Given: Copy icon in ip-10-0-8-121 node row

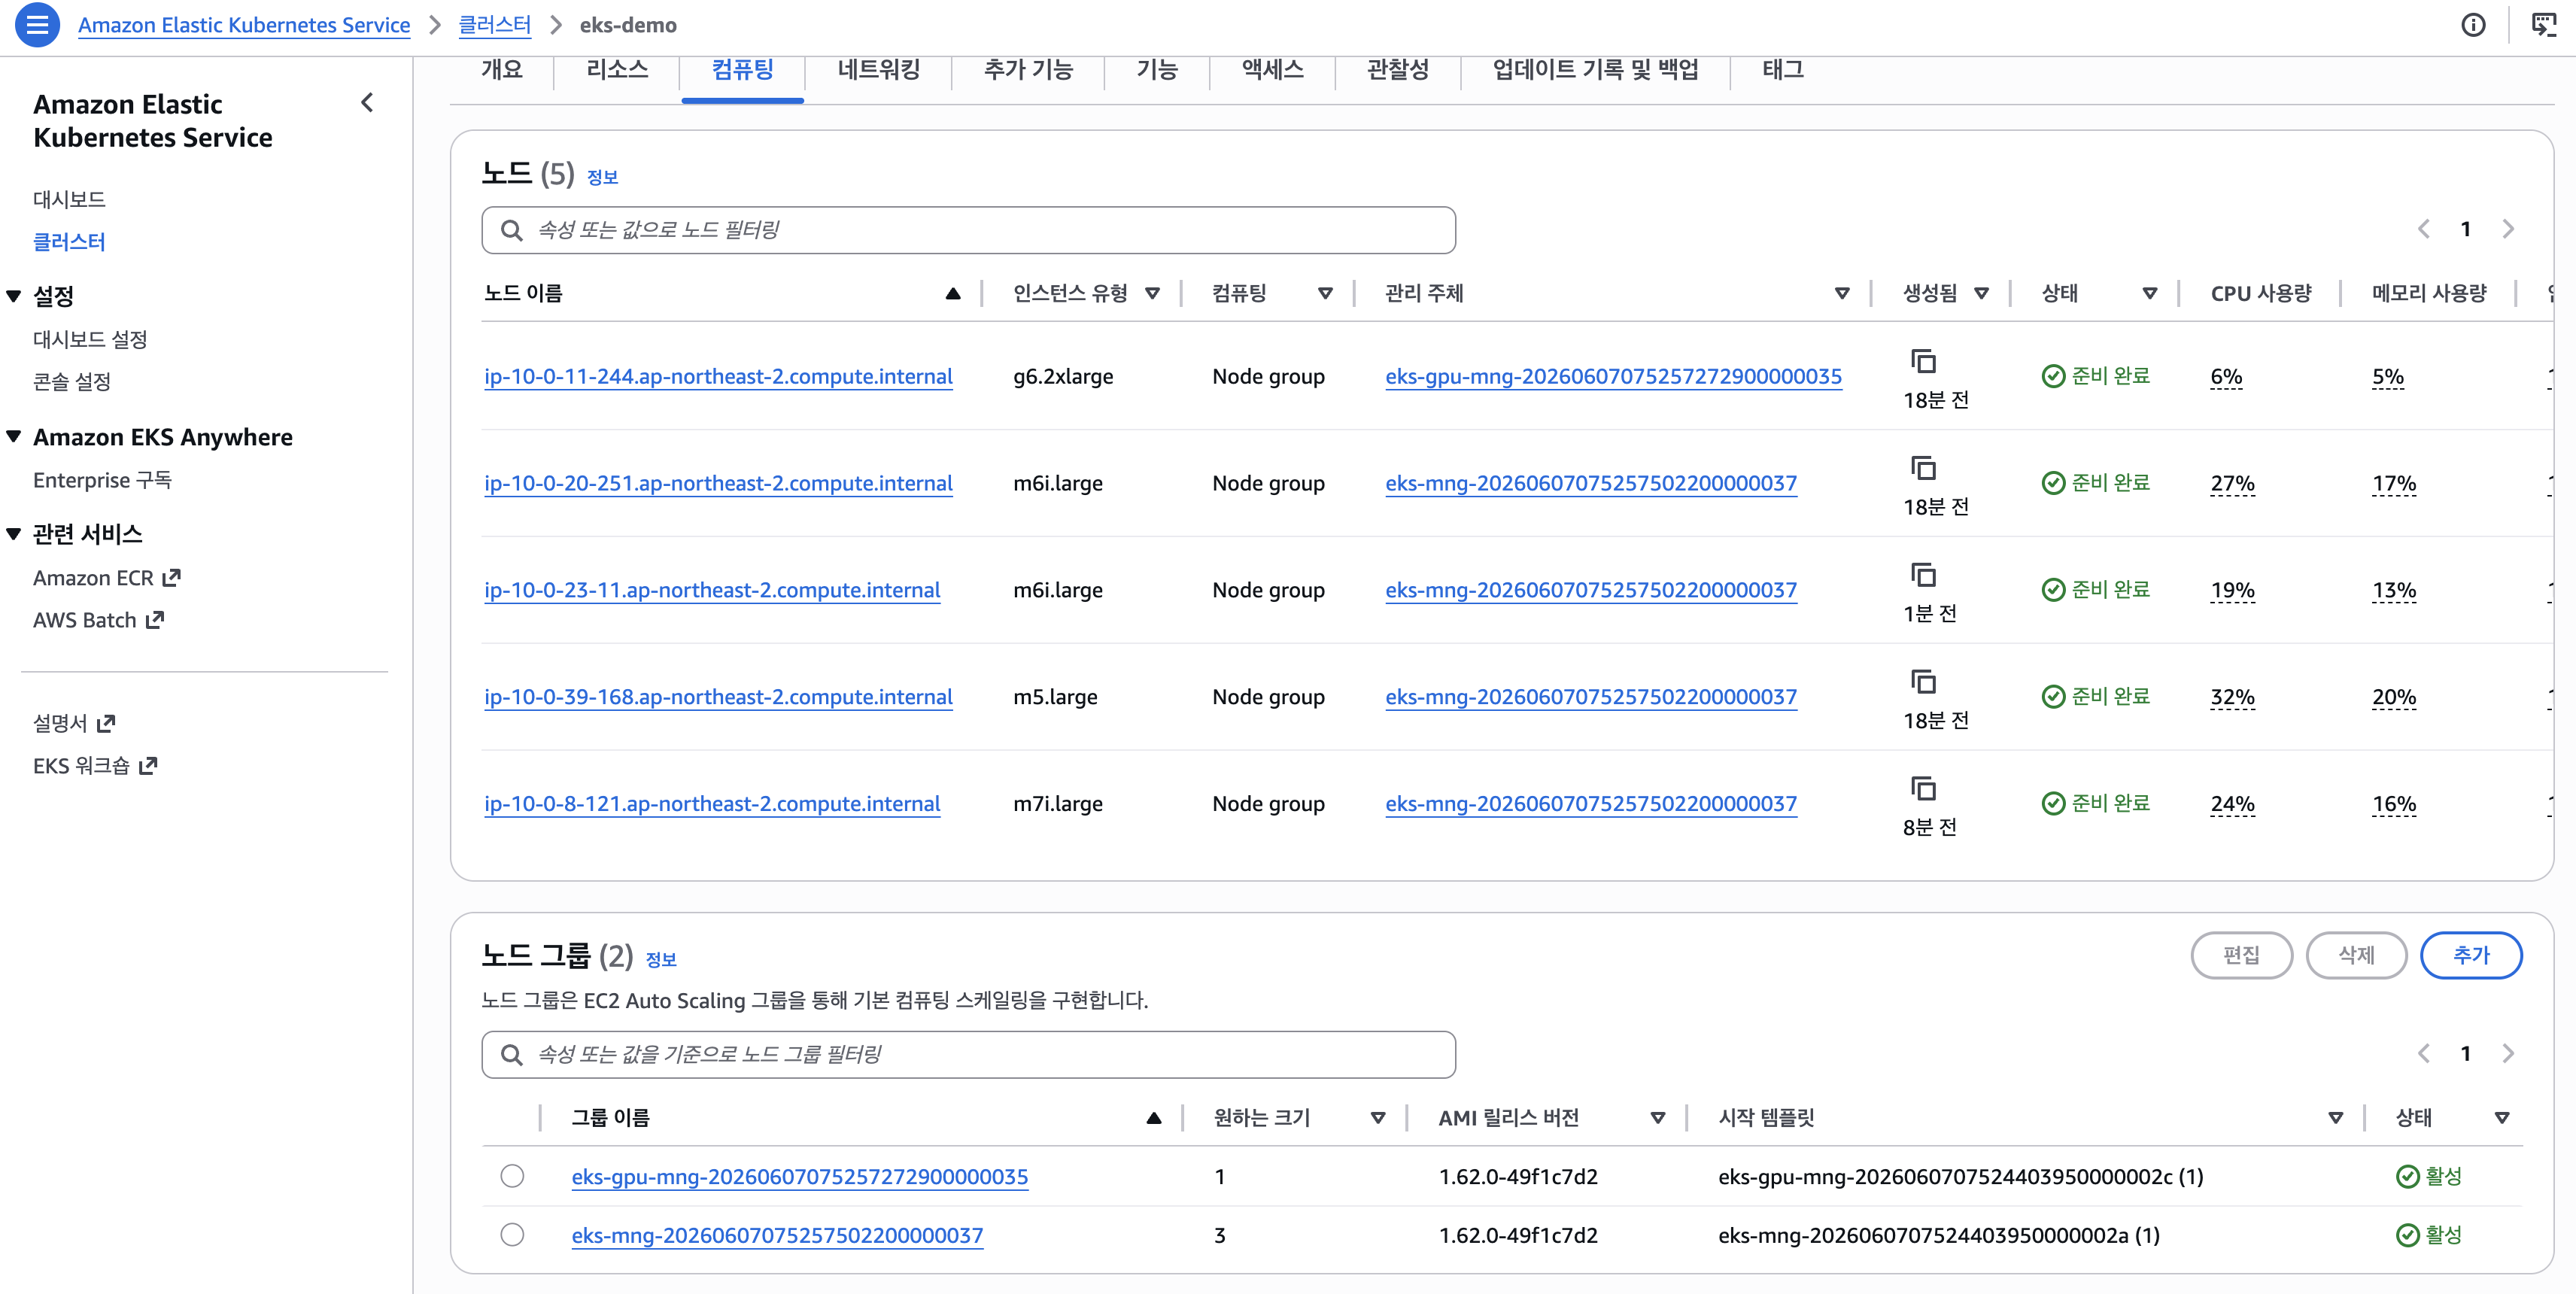Looking at the screenshot, I should 1923,789.
